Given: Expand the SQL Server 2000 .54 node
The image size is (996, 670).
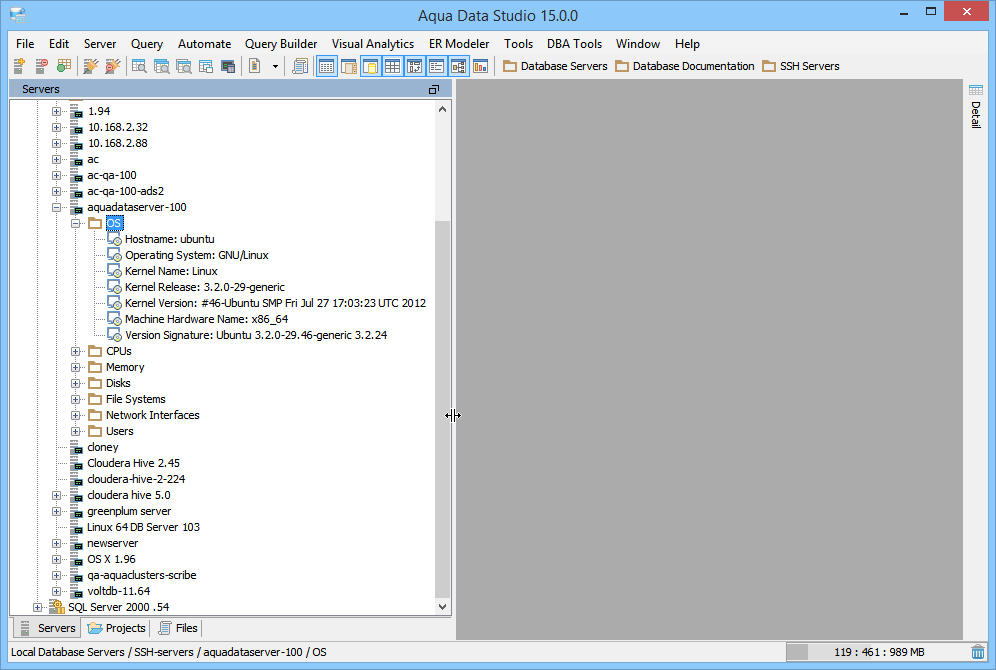Looking at the screenshot, I should (x=37, y=607).
